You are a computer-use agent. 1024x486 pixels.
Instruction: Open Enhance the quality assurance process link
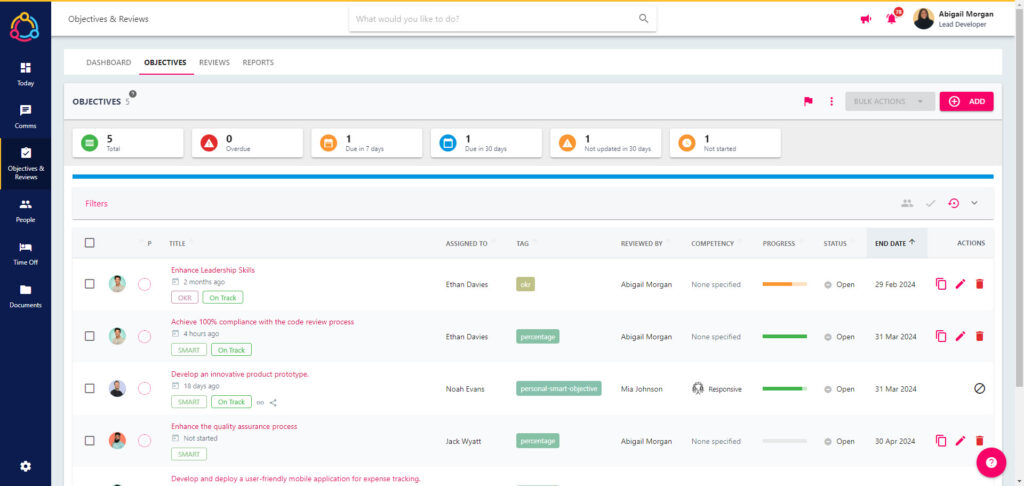coord(234,427)
